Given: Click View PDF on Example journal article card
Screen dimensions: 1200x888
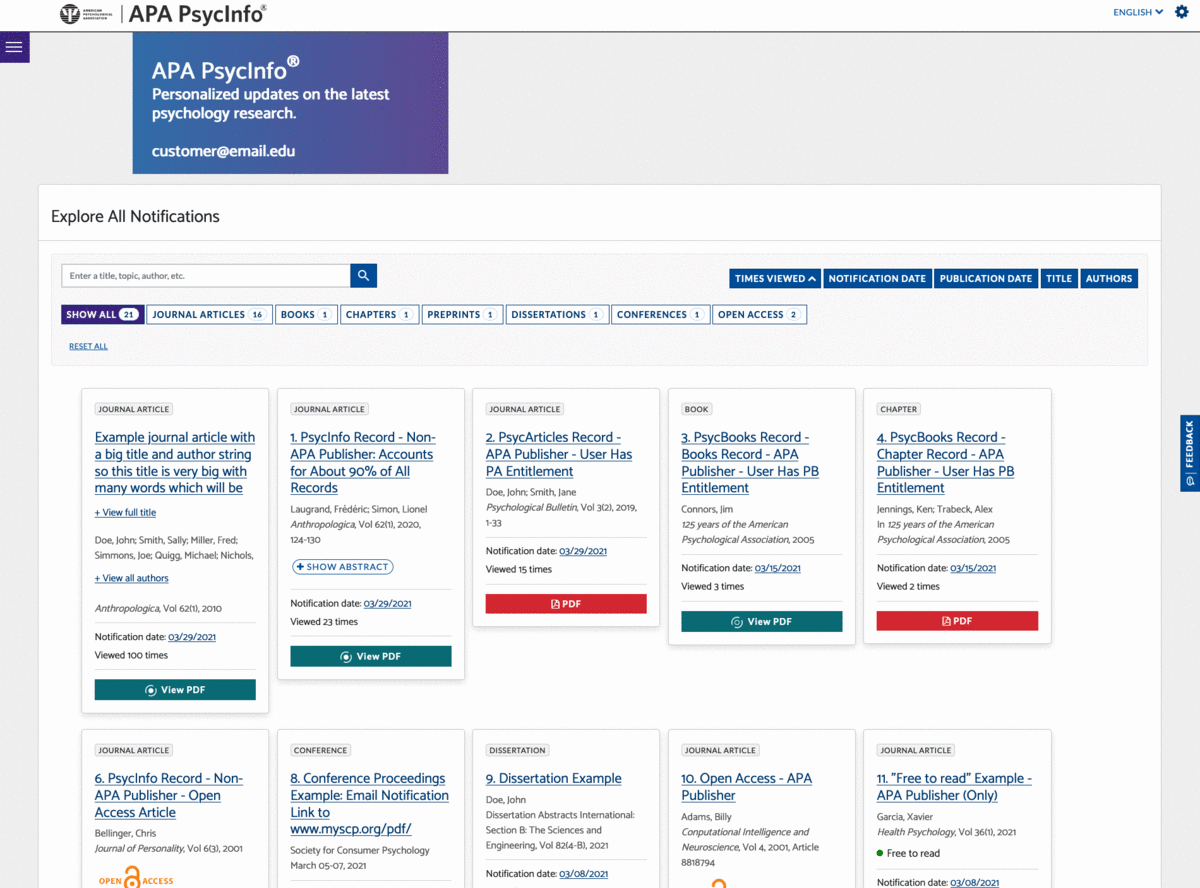Looking at the screenshot, I should click(175, 690).
